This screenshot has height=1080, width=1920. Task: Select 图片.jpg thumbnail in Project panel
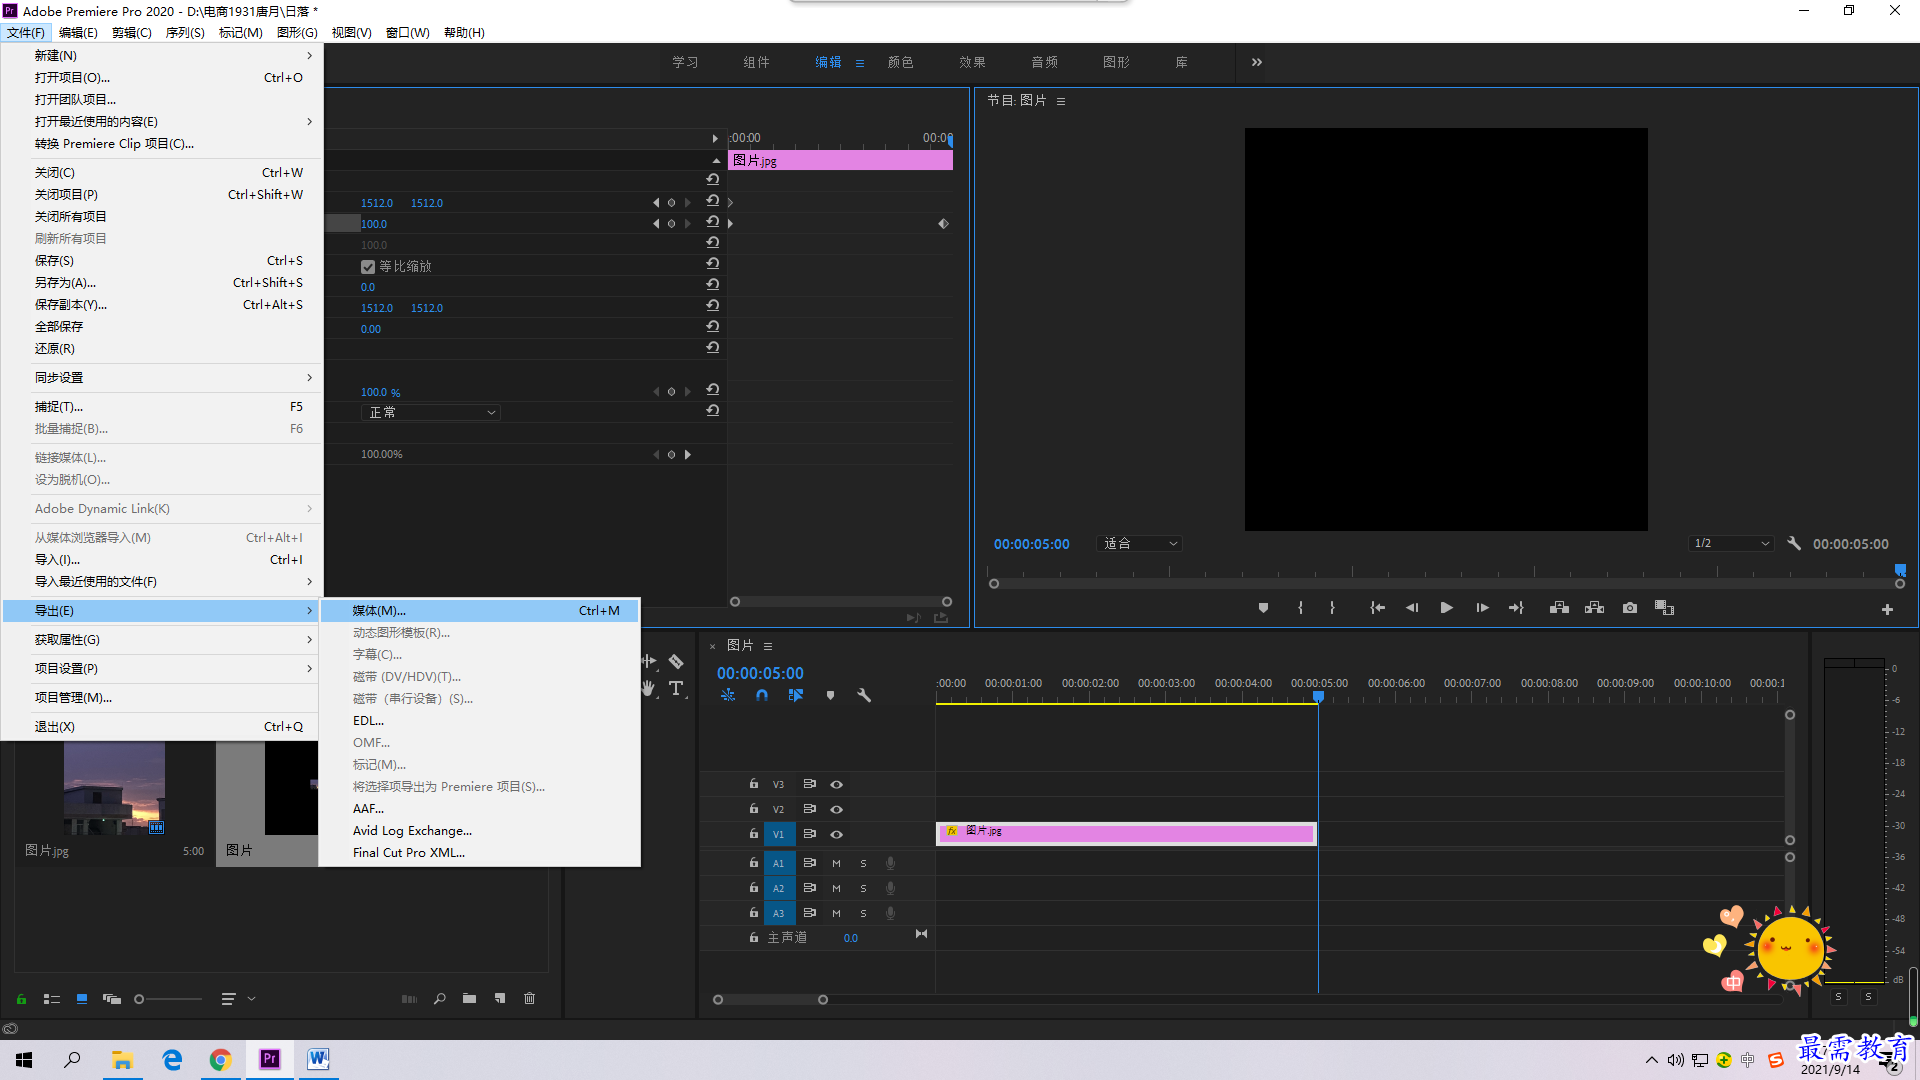(x=114, y=788)
